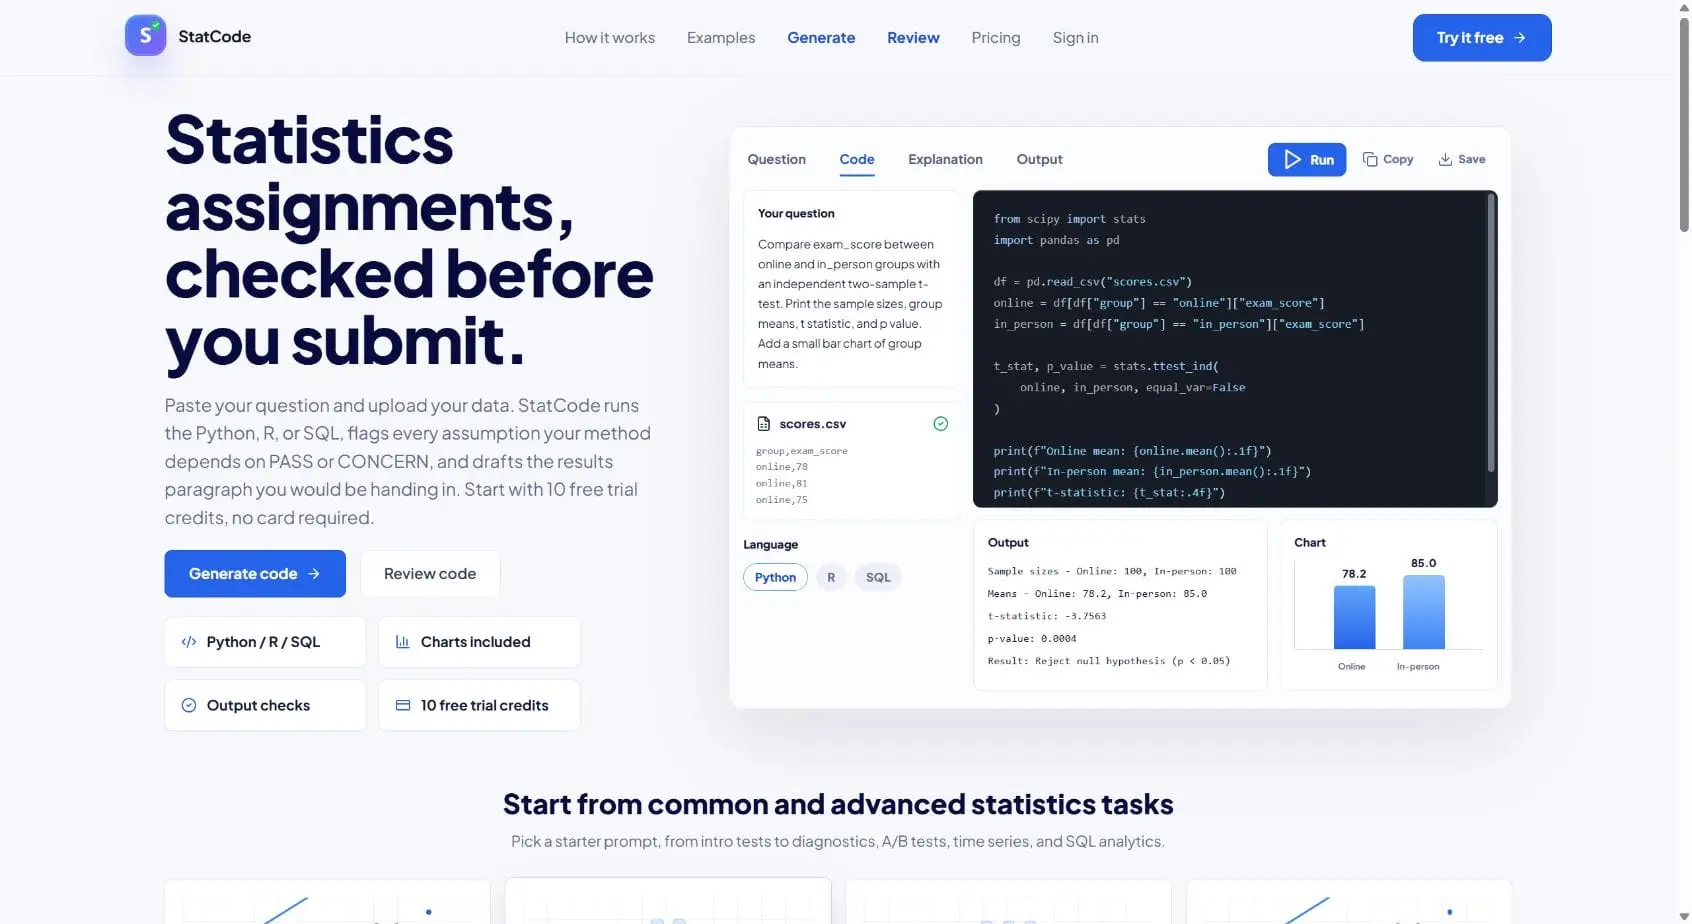This screenshot has height=924, width=1692.
Task: Open Examples in the navigation bar
Action: coord(721,38)
